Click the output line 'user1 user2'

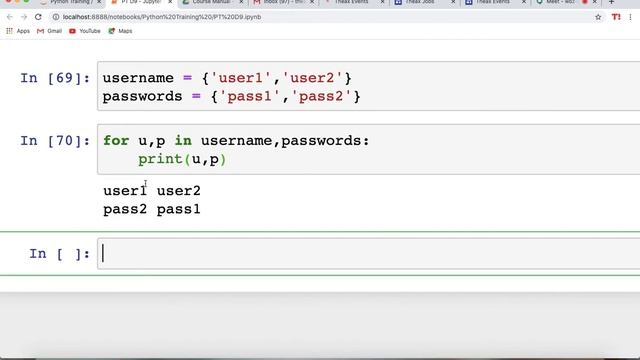point(152,191)
